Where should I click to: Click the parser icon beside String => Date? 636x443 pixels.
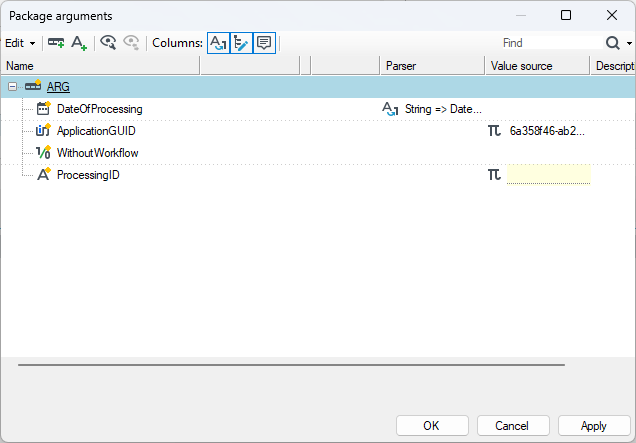(x=390, y=109)
